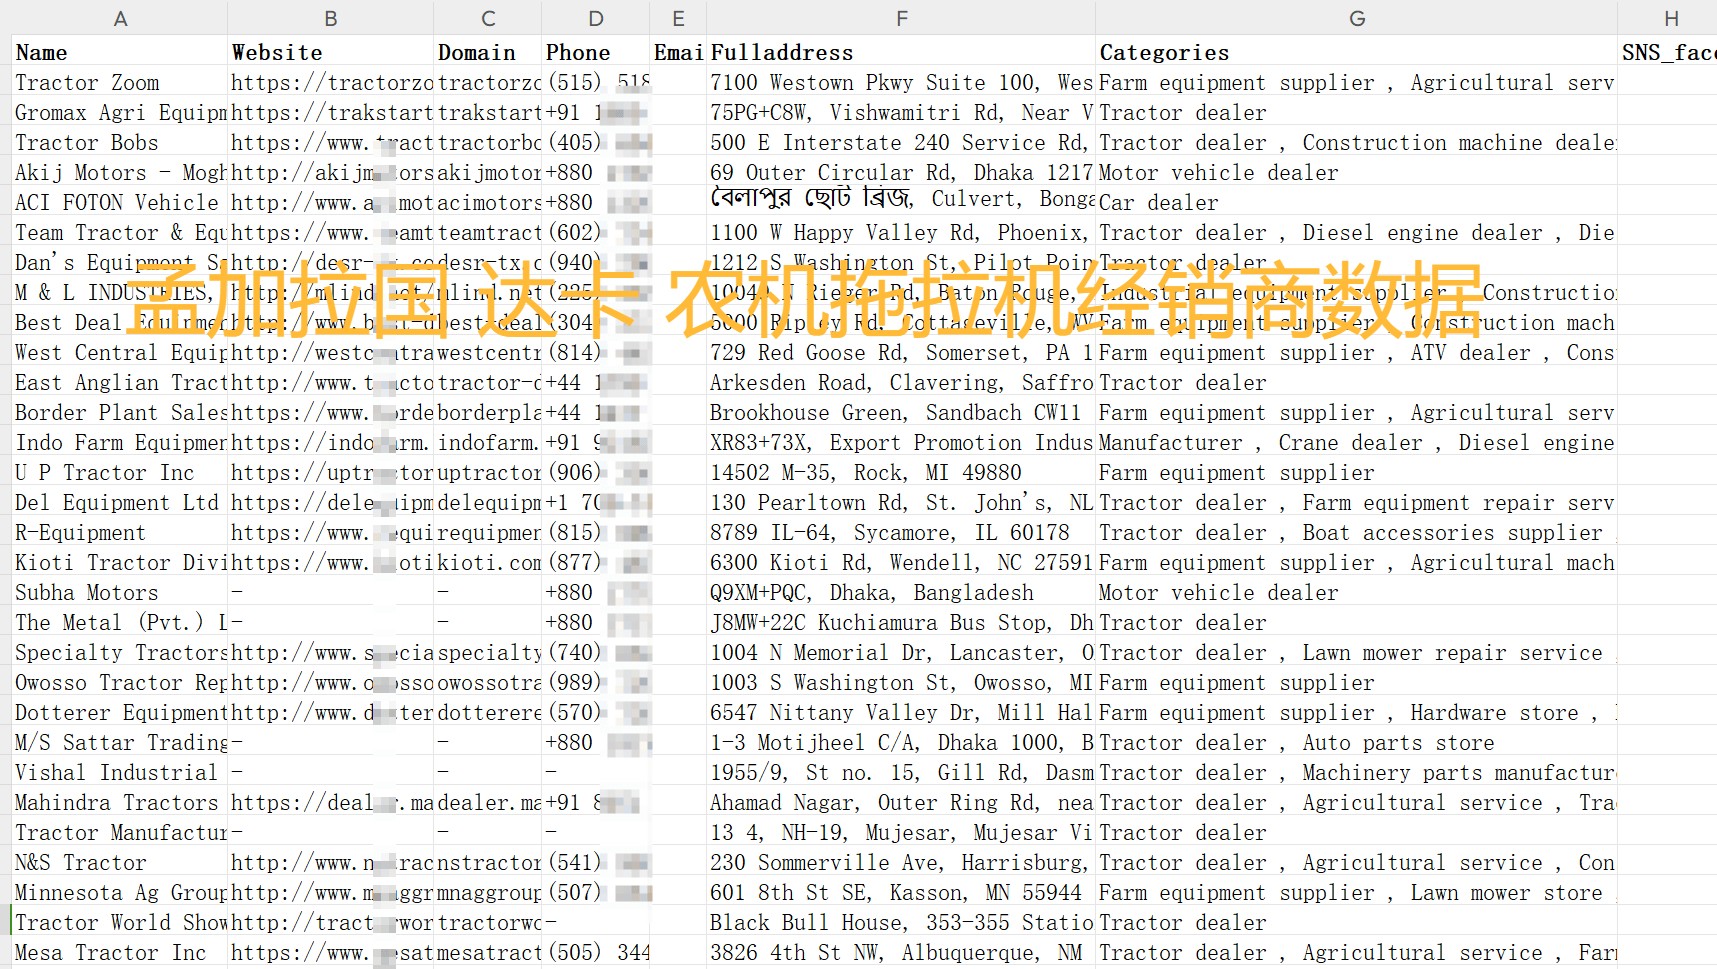The height and width of the screenshot is (969, 1717).
Task: Click the address '6547 Nittany Valley Dr'
Action: point(901,712)
